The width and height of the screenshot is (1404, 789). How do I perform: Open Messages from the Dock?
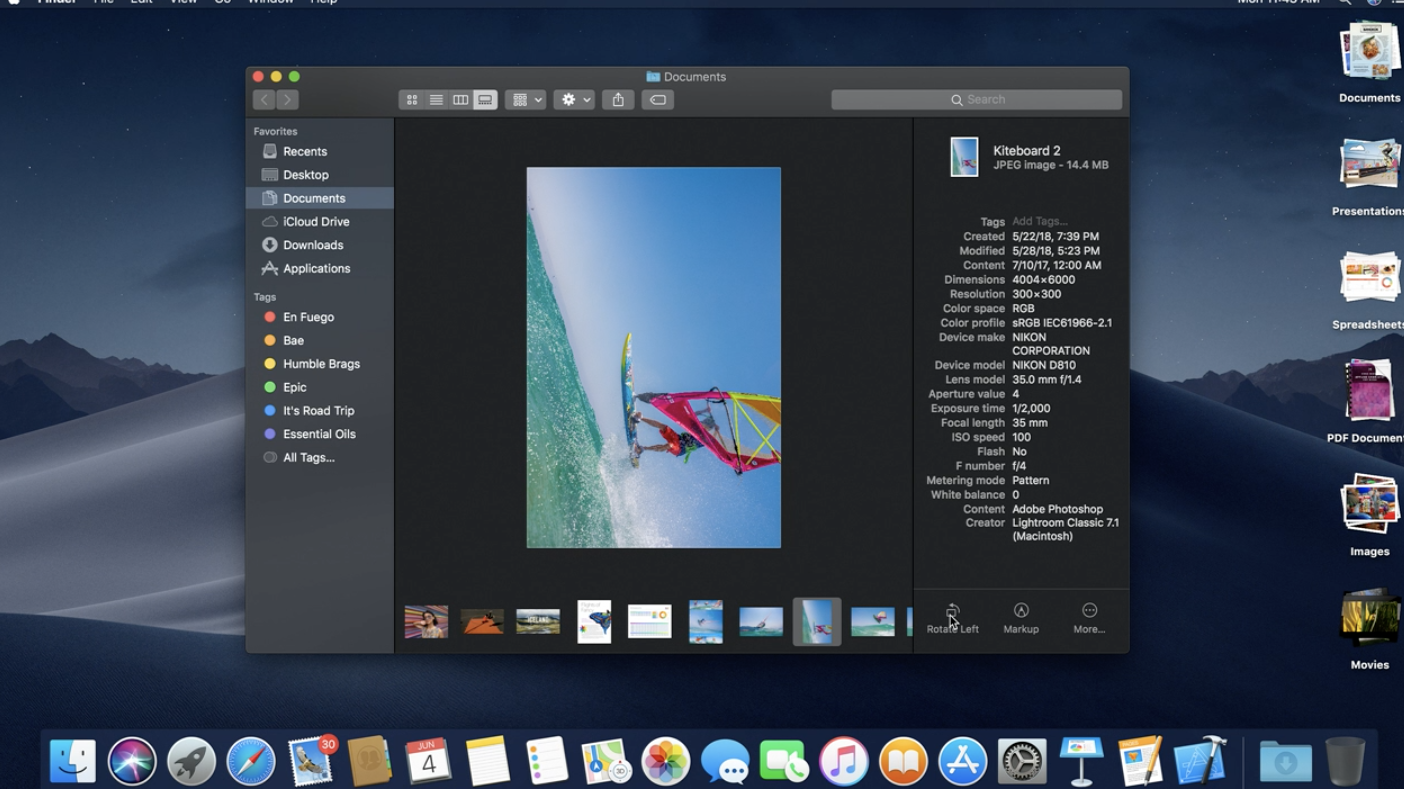(725, 762)
